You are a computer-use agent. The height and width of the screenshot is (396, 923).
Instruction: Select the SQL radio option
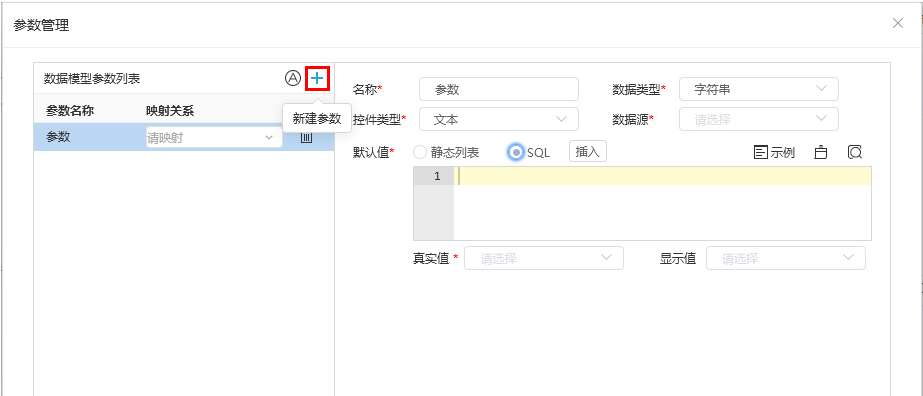click(x=529, y=152)
